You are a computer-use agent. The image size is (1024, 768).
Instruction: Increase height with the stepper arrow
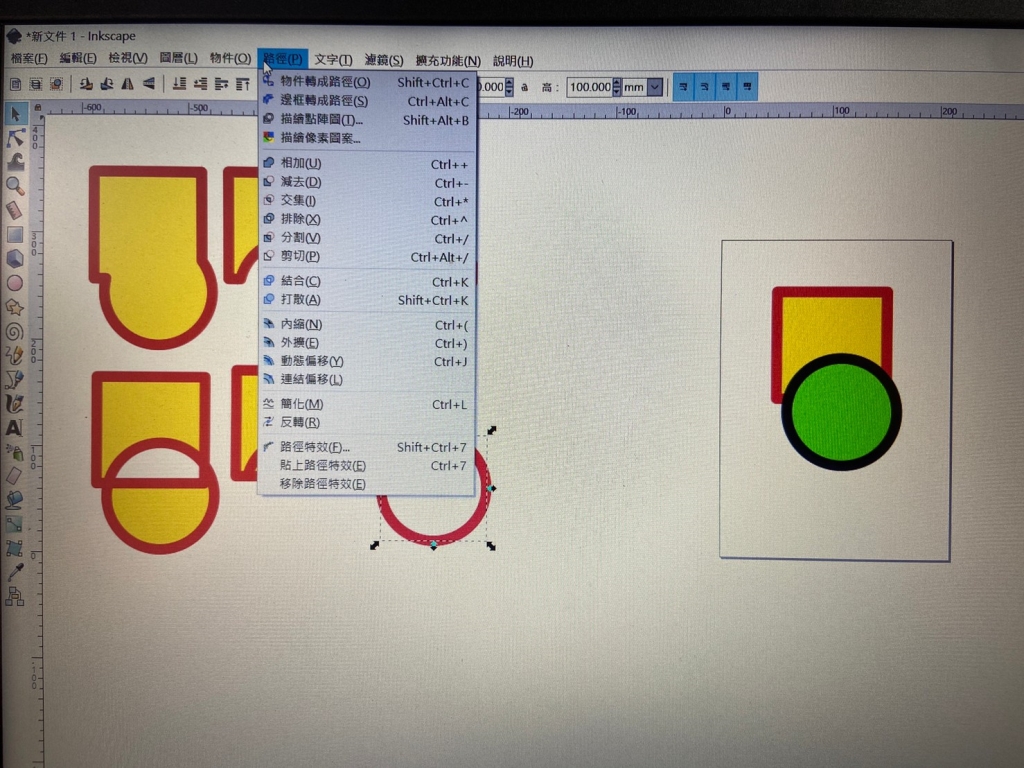616,83
